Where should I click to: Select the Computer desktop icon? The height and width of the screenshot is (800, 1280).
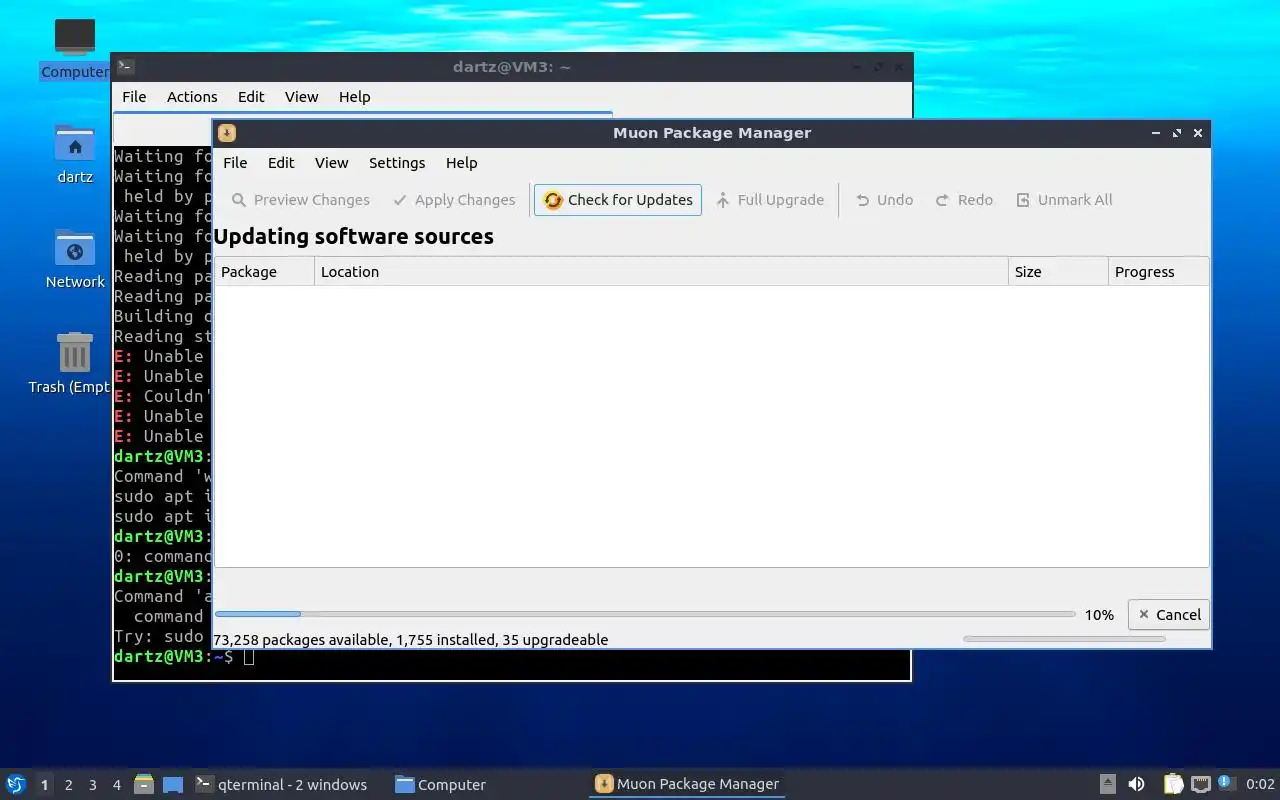pos(75,48)
